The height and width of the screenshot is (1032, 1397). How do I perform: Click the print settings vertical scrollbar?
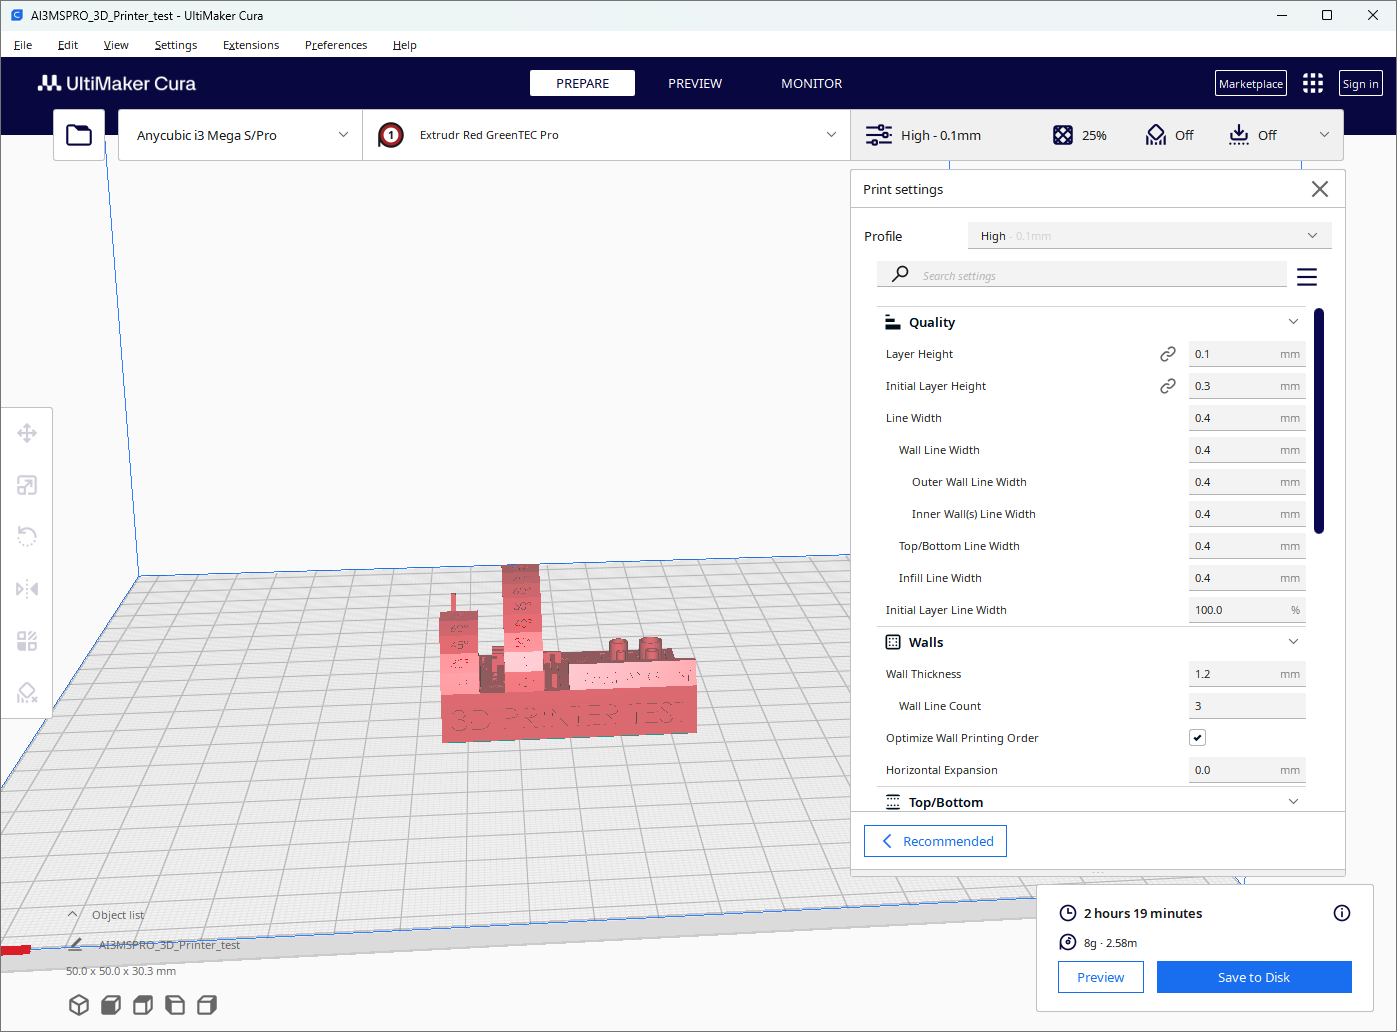coord(1319,421)
